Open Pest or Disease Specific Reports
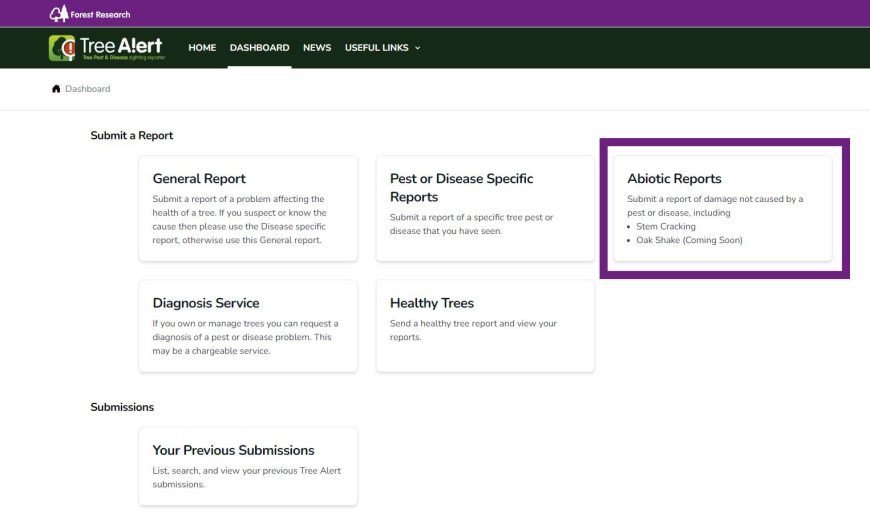The image size is (870, 529). coord(485,208)
